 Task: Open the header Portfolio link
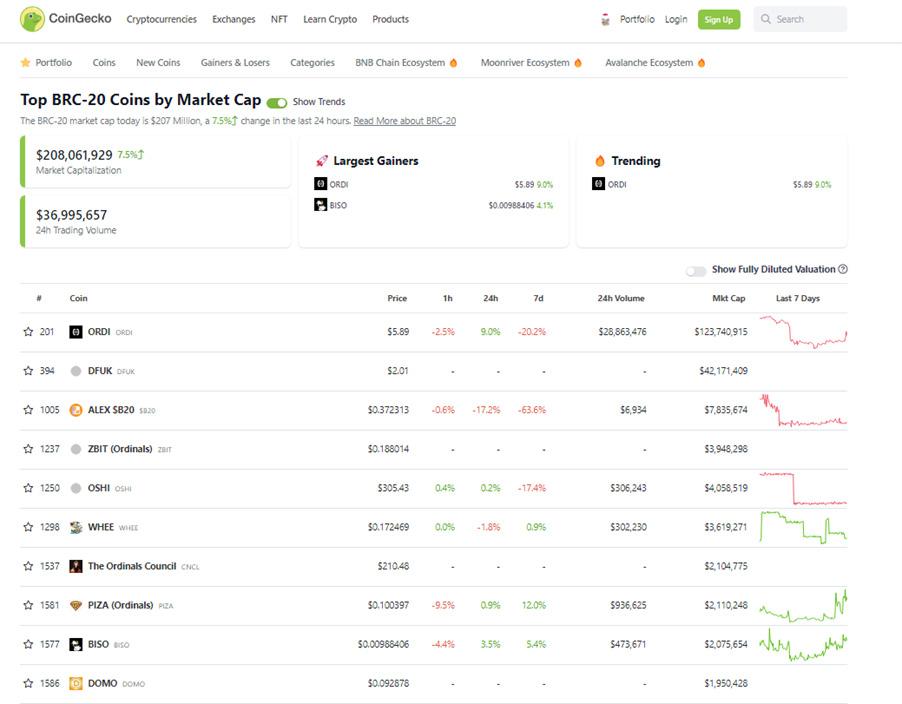(x=637, y=19)
